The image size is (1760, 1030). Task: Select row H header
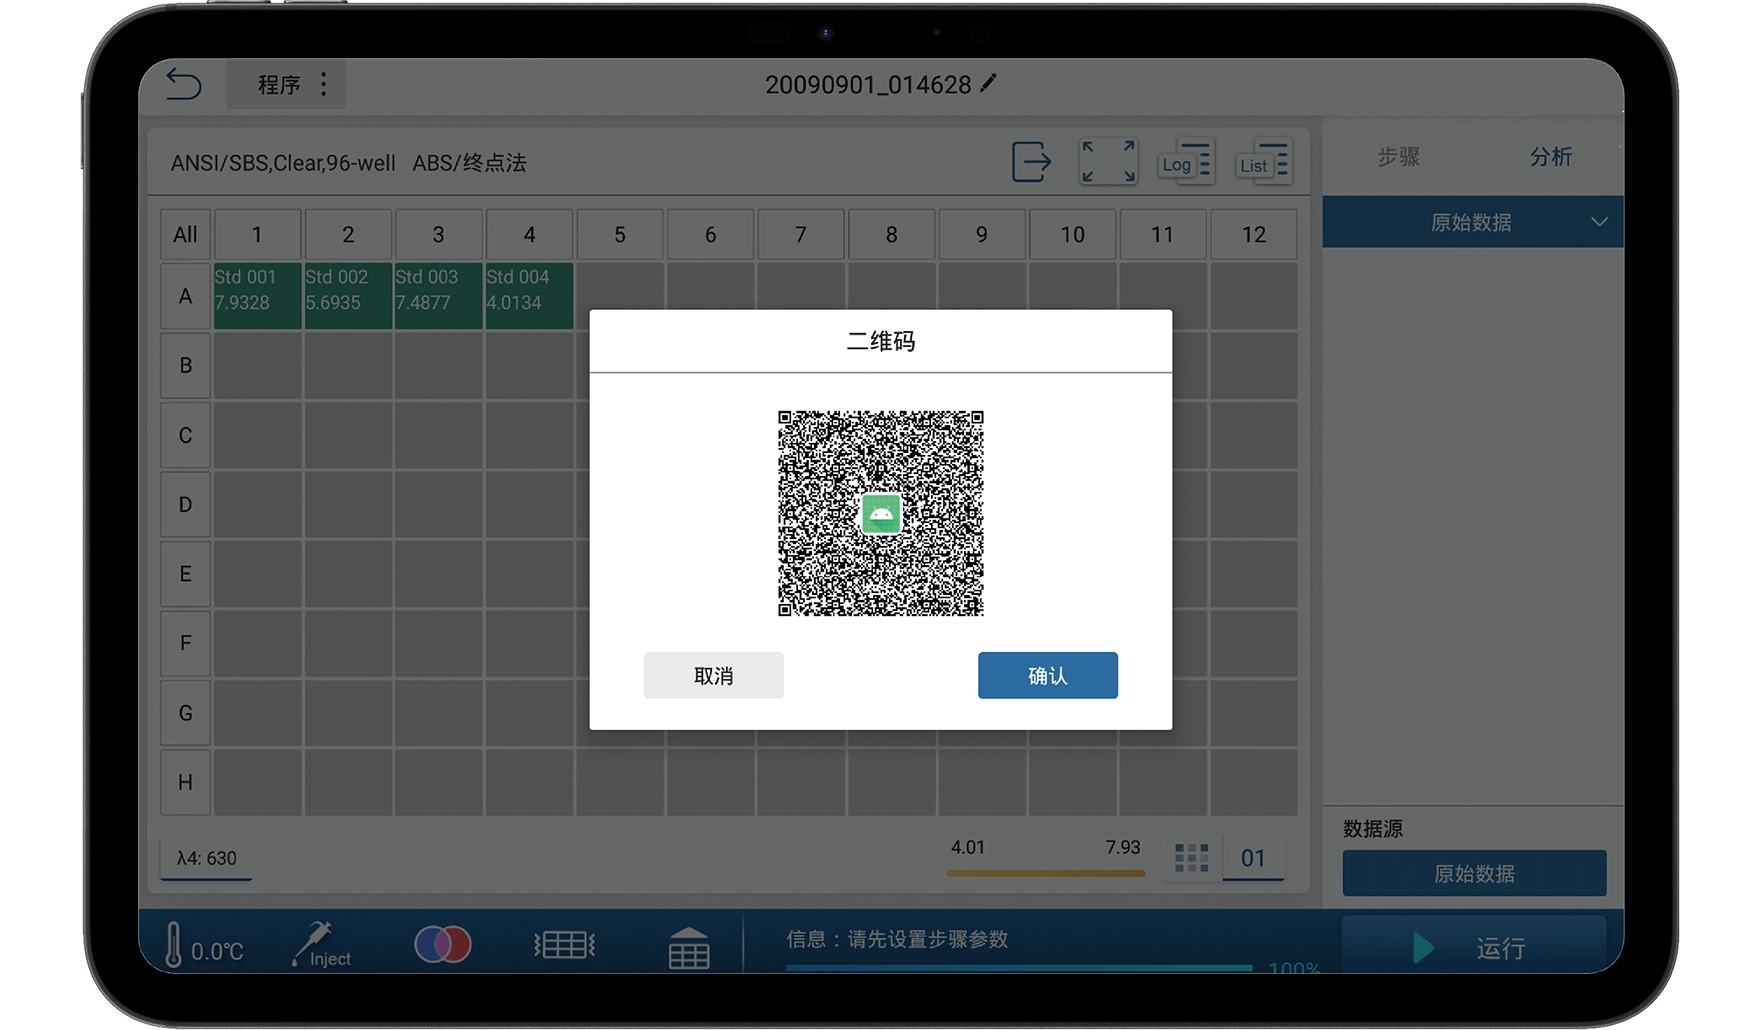tap(185, 782)
